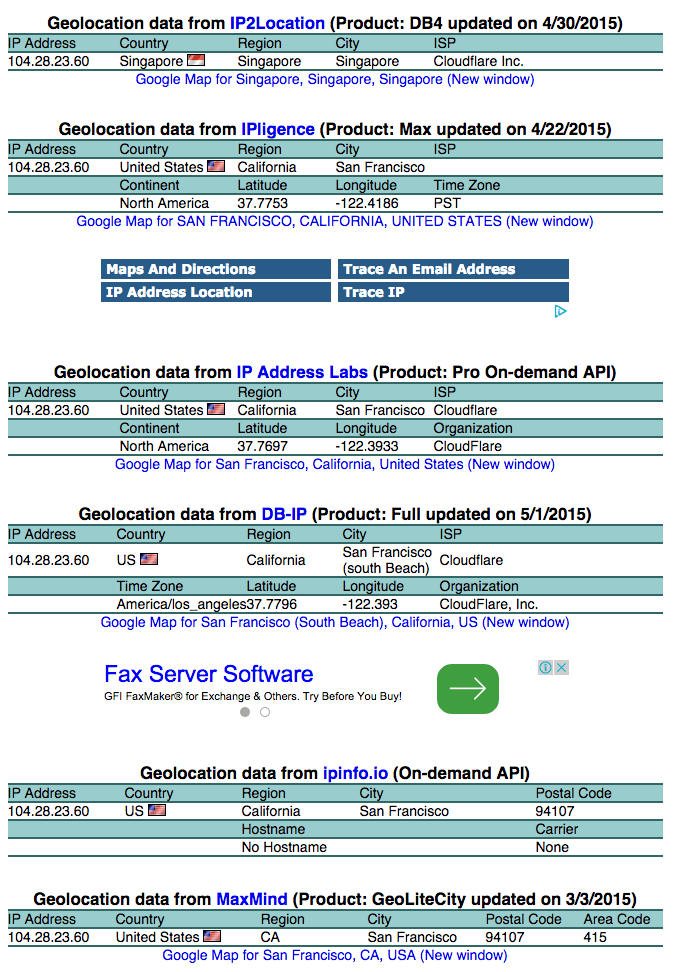This screenshot has height=972, width=673.
Task: Click longitude value -122.3933
Action: click(x=367, y=446)
